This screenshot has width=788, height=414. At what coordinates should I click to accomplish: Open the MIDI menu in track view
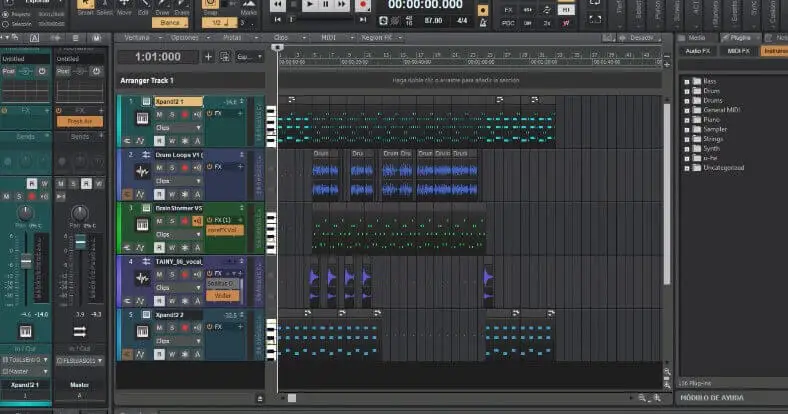pos(331,38)
